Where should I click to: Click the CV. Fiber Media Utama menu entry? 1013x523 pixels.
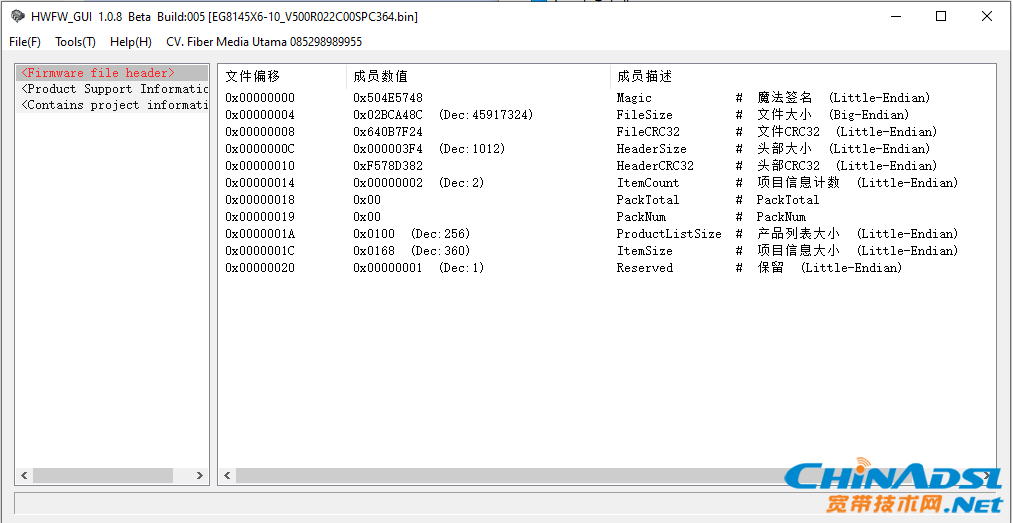pyautogui.click(x=264, y=42)
